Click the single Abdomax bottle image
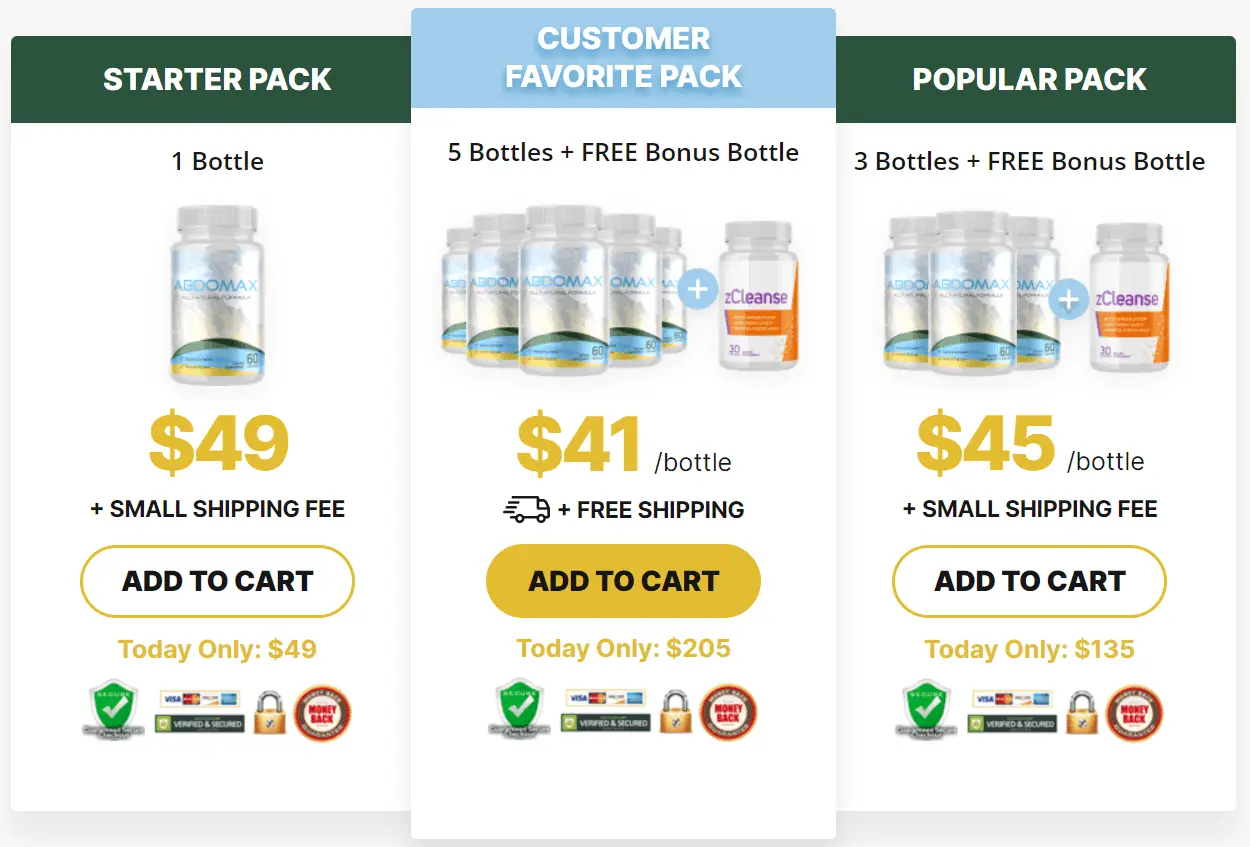 [x=217, y=295]
